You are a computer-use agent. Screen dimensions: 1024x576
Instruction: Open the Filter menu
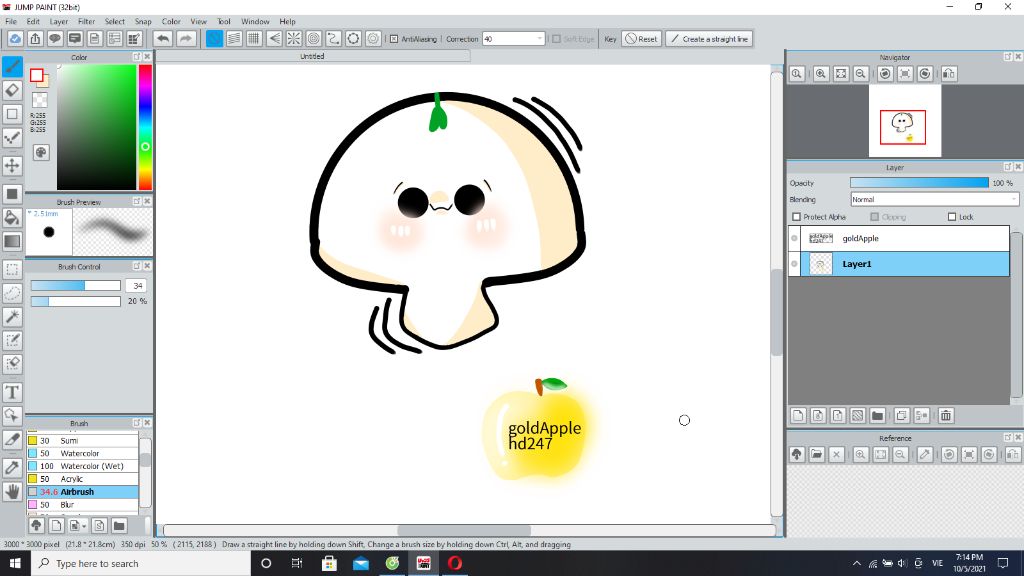(86, 22)
